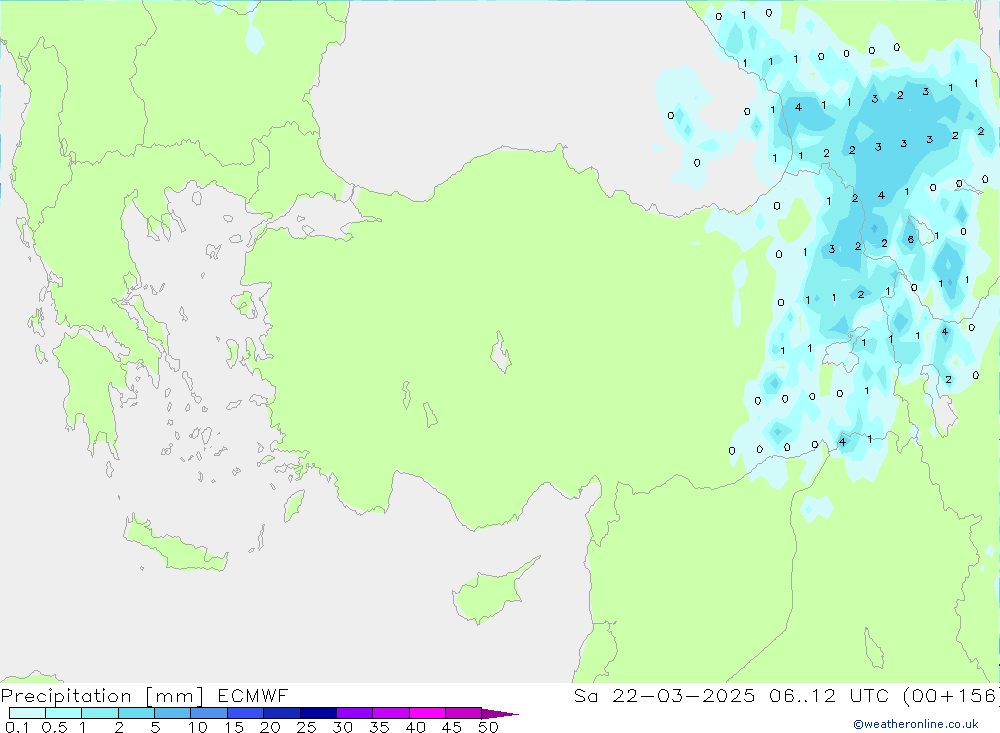Choose the 10–15 mm legend color swatch
Viewport: 1000px width, 733px height.
[209, 713]
